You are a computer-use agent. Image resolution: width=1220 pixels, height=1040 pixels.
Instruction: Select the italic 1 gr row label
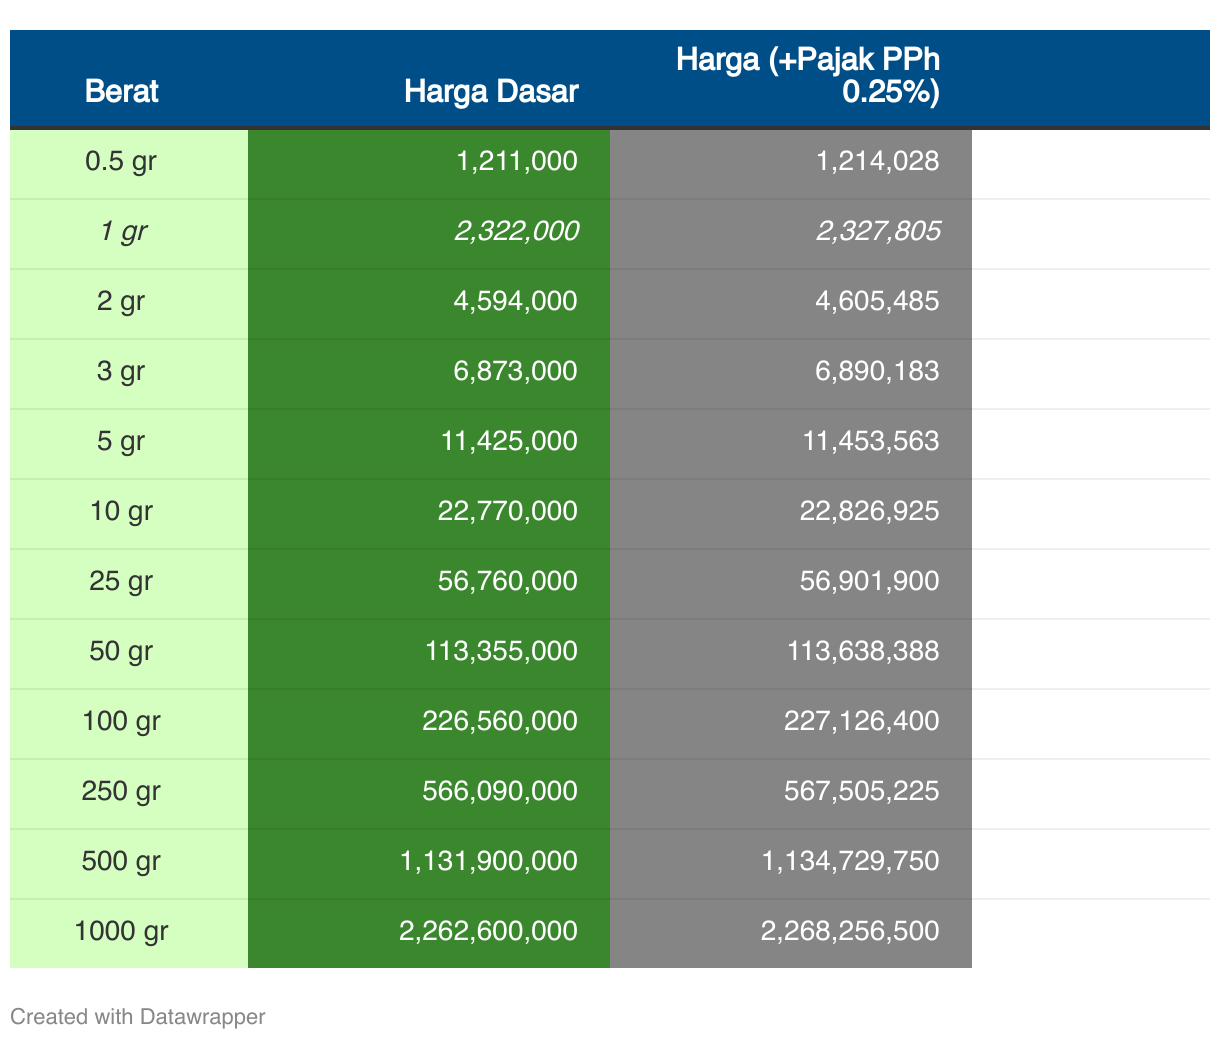click(x=122, y=231)
